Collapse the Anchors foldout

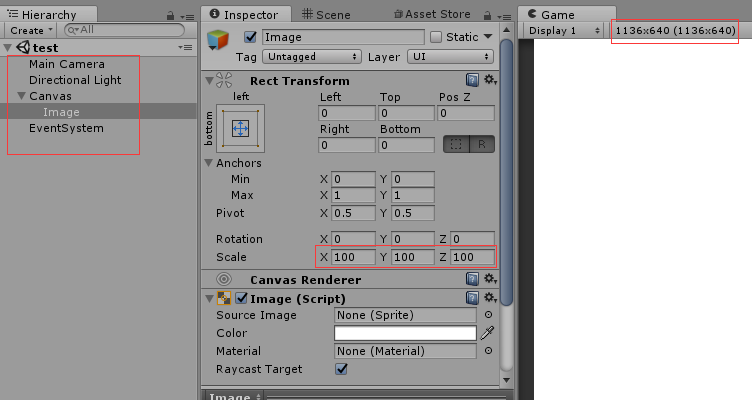click(x=209, y=163)
